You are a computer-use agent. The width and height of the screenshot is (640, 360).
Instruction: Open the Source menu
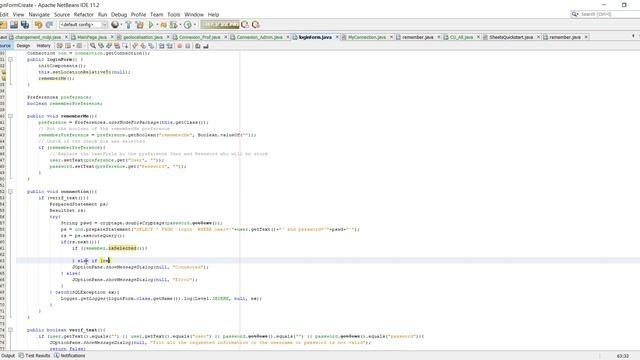(x=62, y=14)
